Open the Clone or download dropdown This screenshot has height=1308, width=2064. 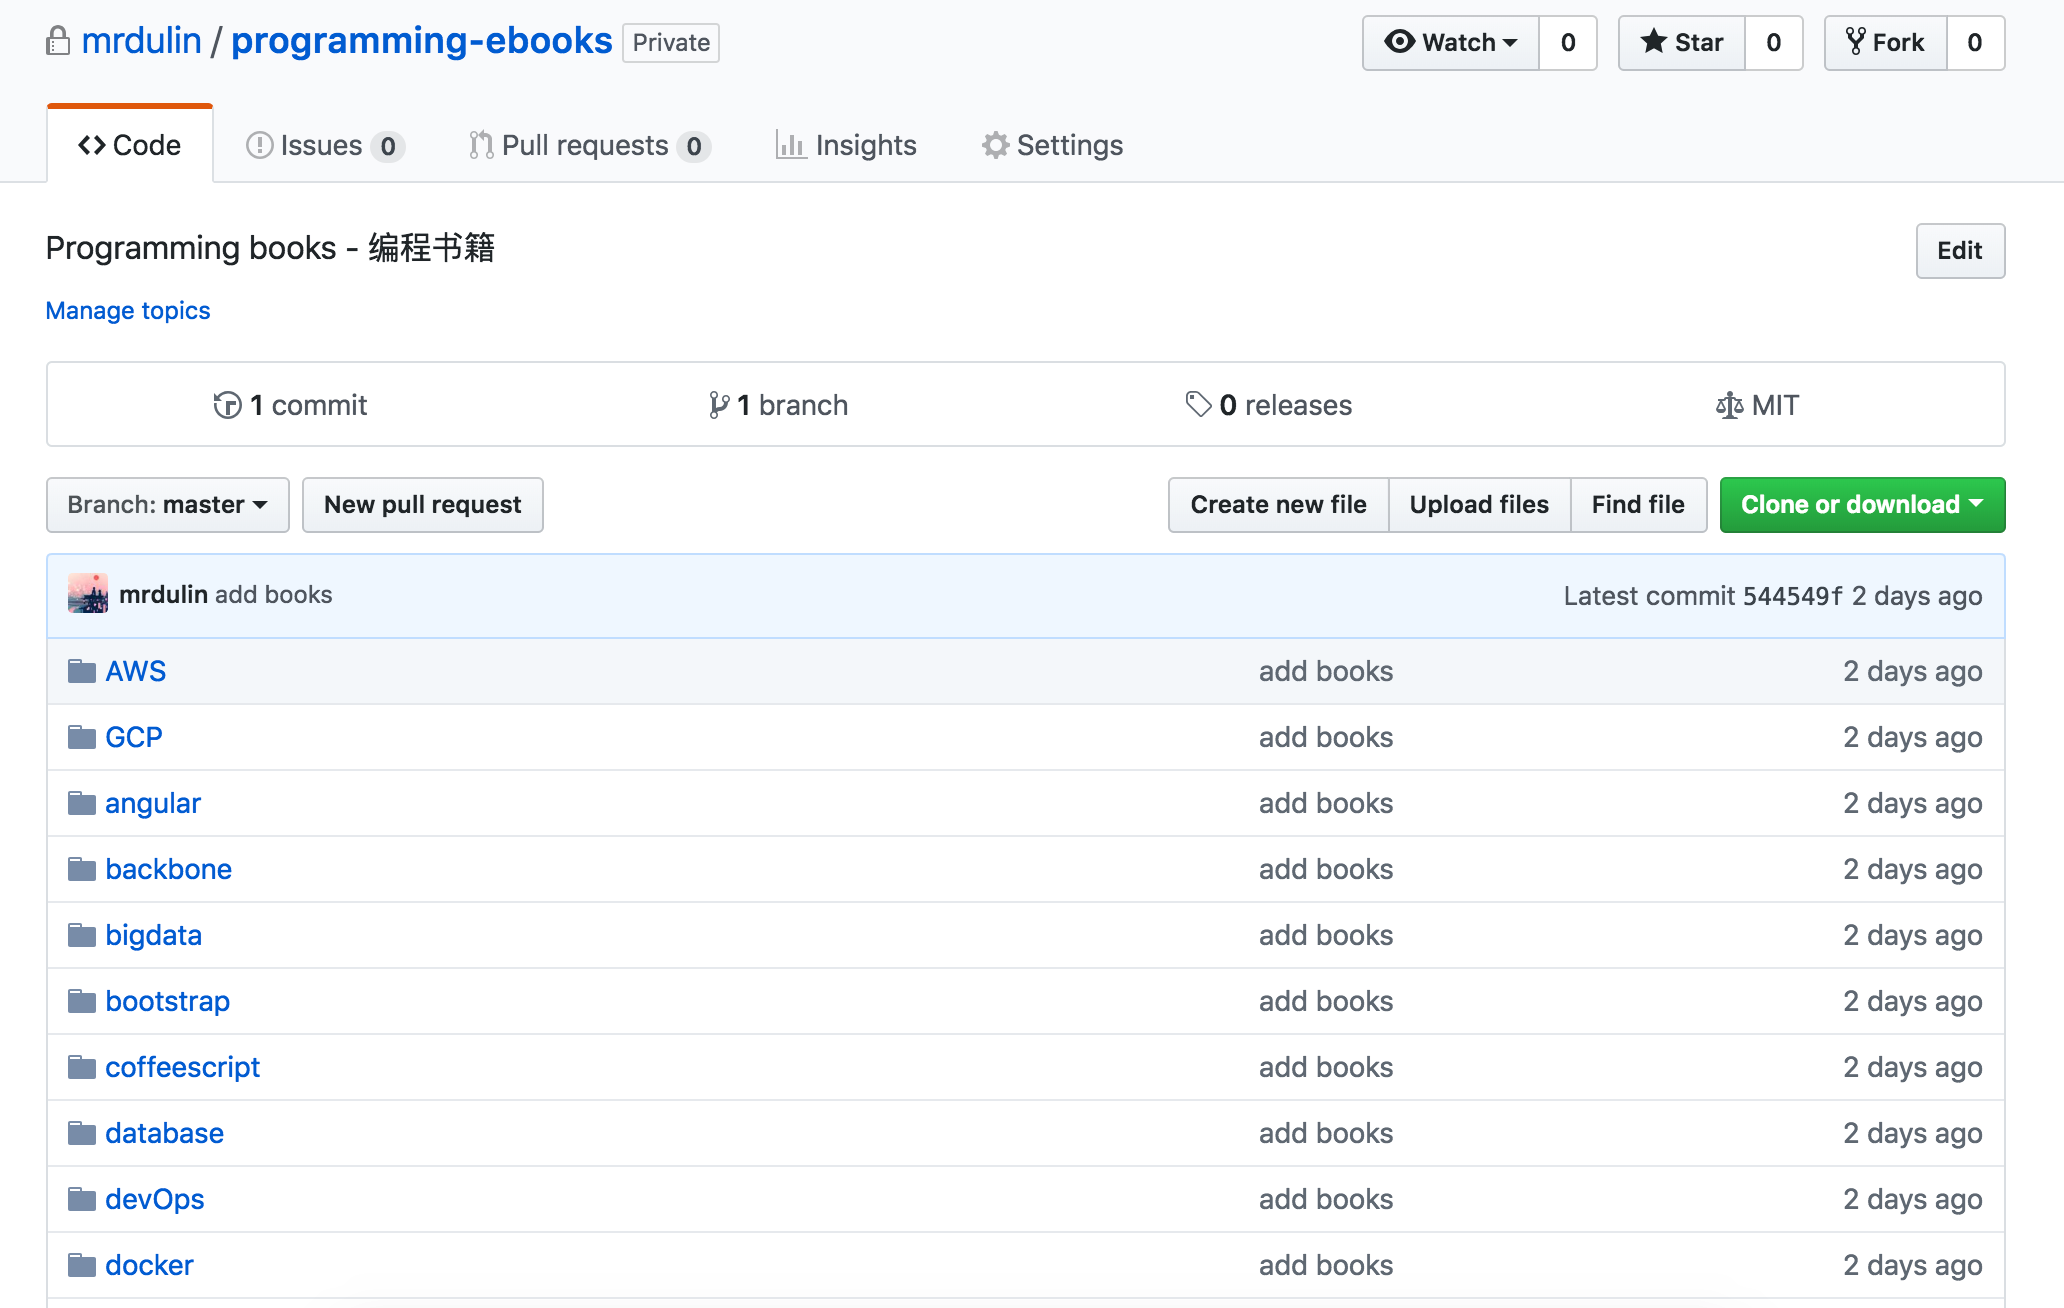[x=1861, y=504]
